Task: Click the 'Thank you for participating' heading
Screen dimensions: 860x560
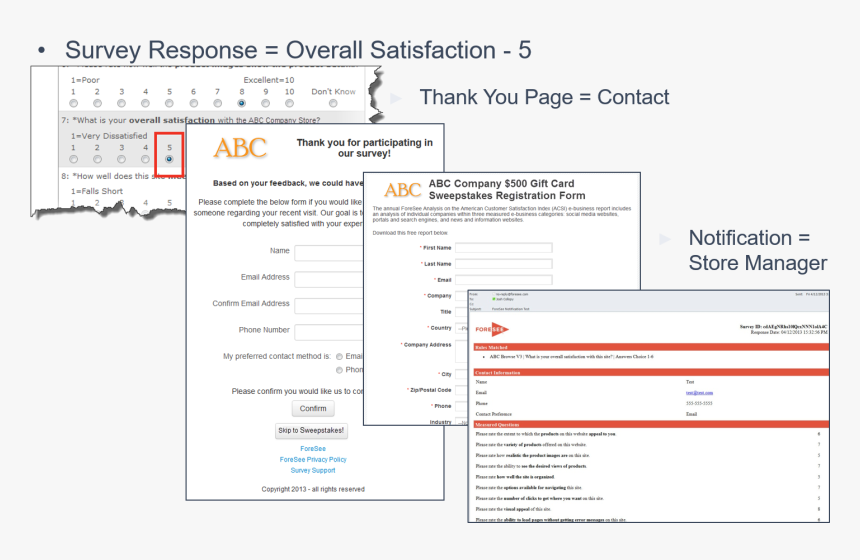Action: pyautogui.click(x=364, y=148)
